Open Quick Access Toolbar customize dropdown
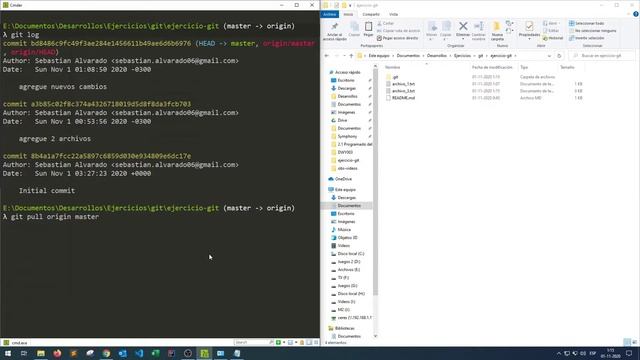 350,5
